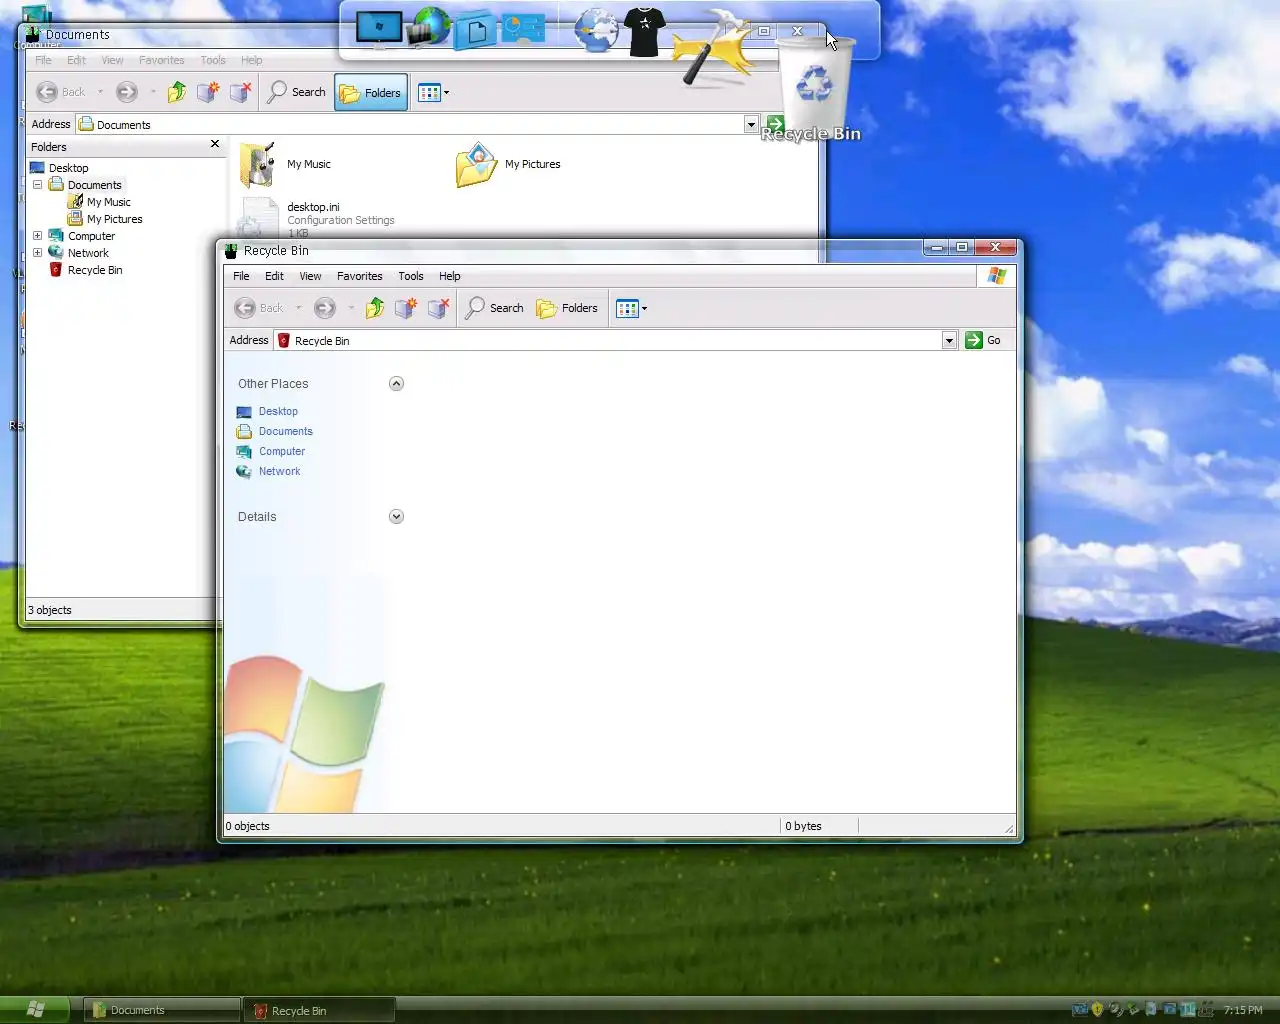Select My Pictures folder in Documents window

(508, 164)
